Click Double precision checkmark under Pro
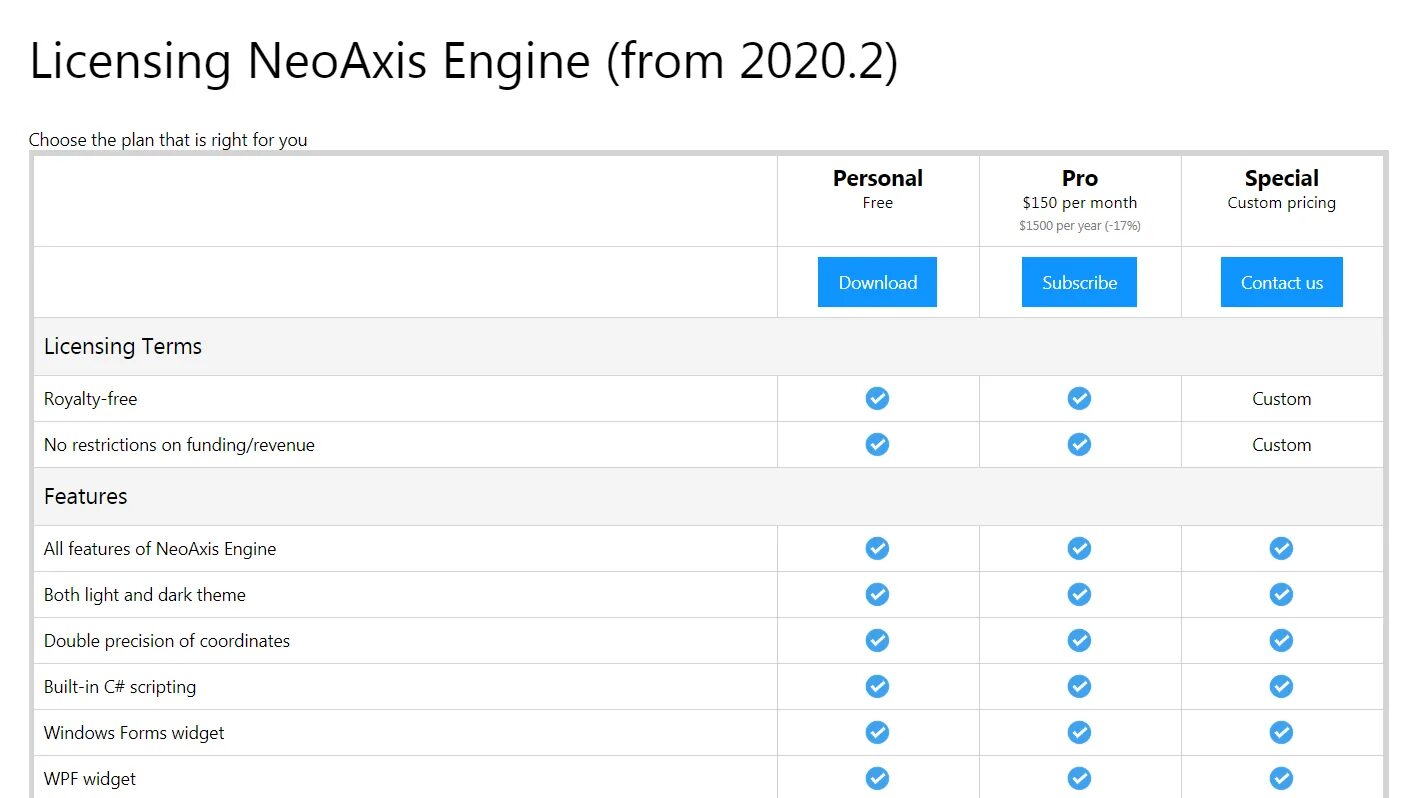1415x798 pixels. coord(1079,640)
